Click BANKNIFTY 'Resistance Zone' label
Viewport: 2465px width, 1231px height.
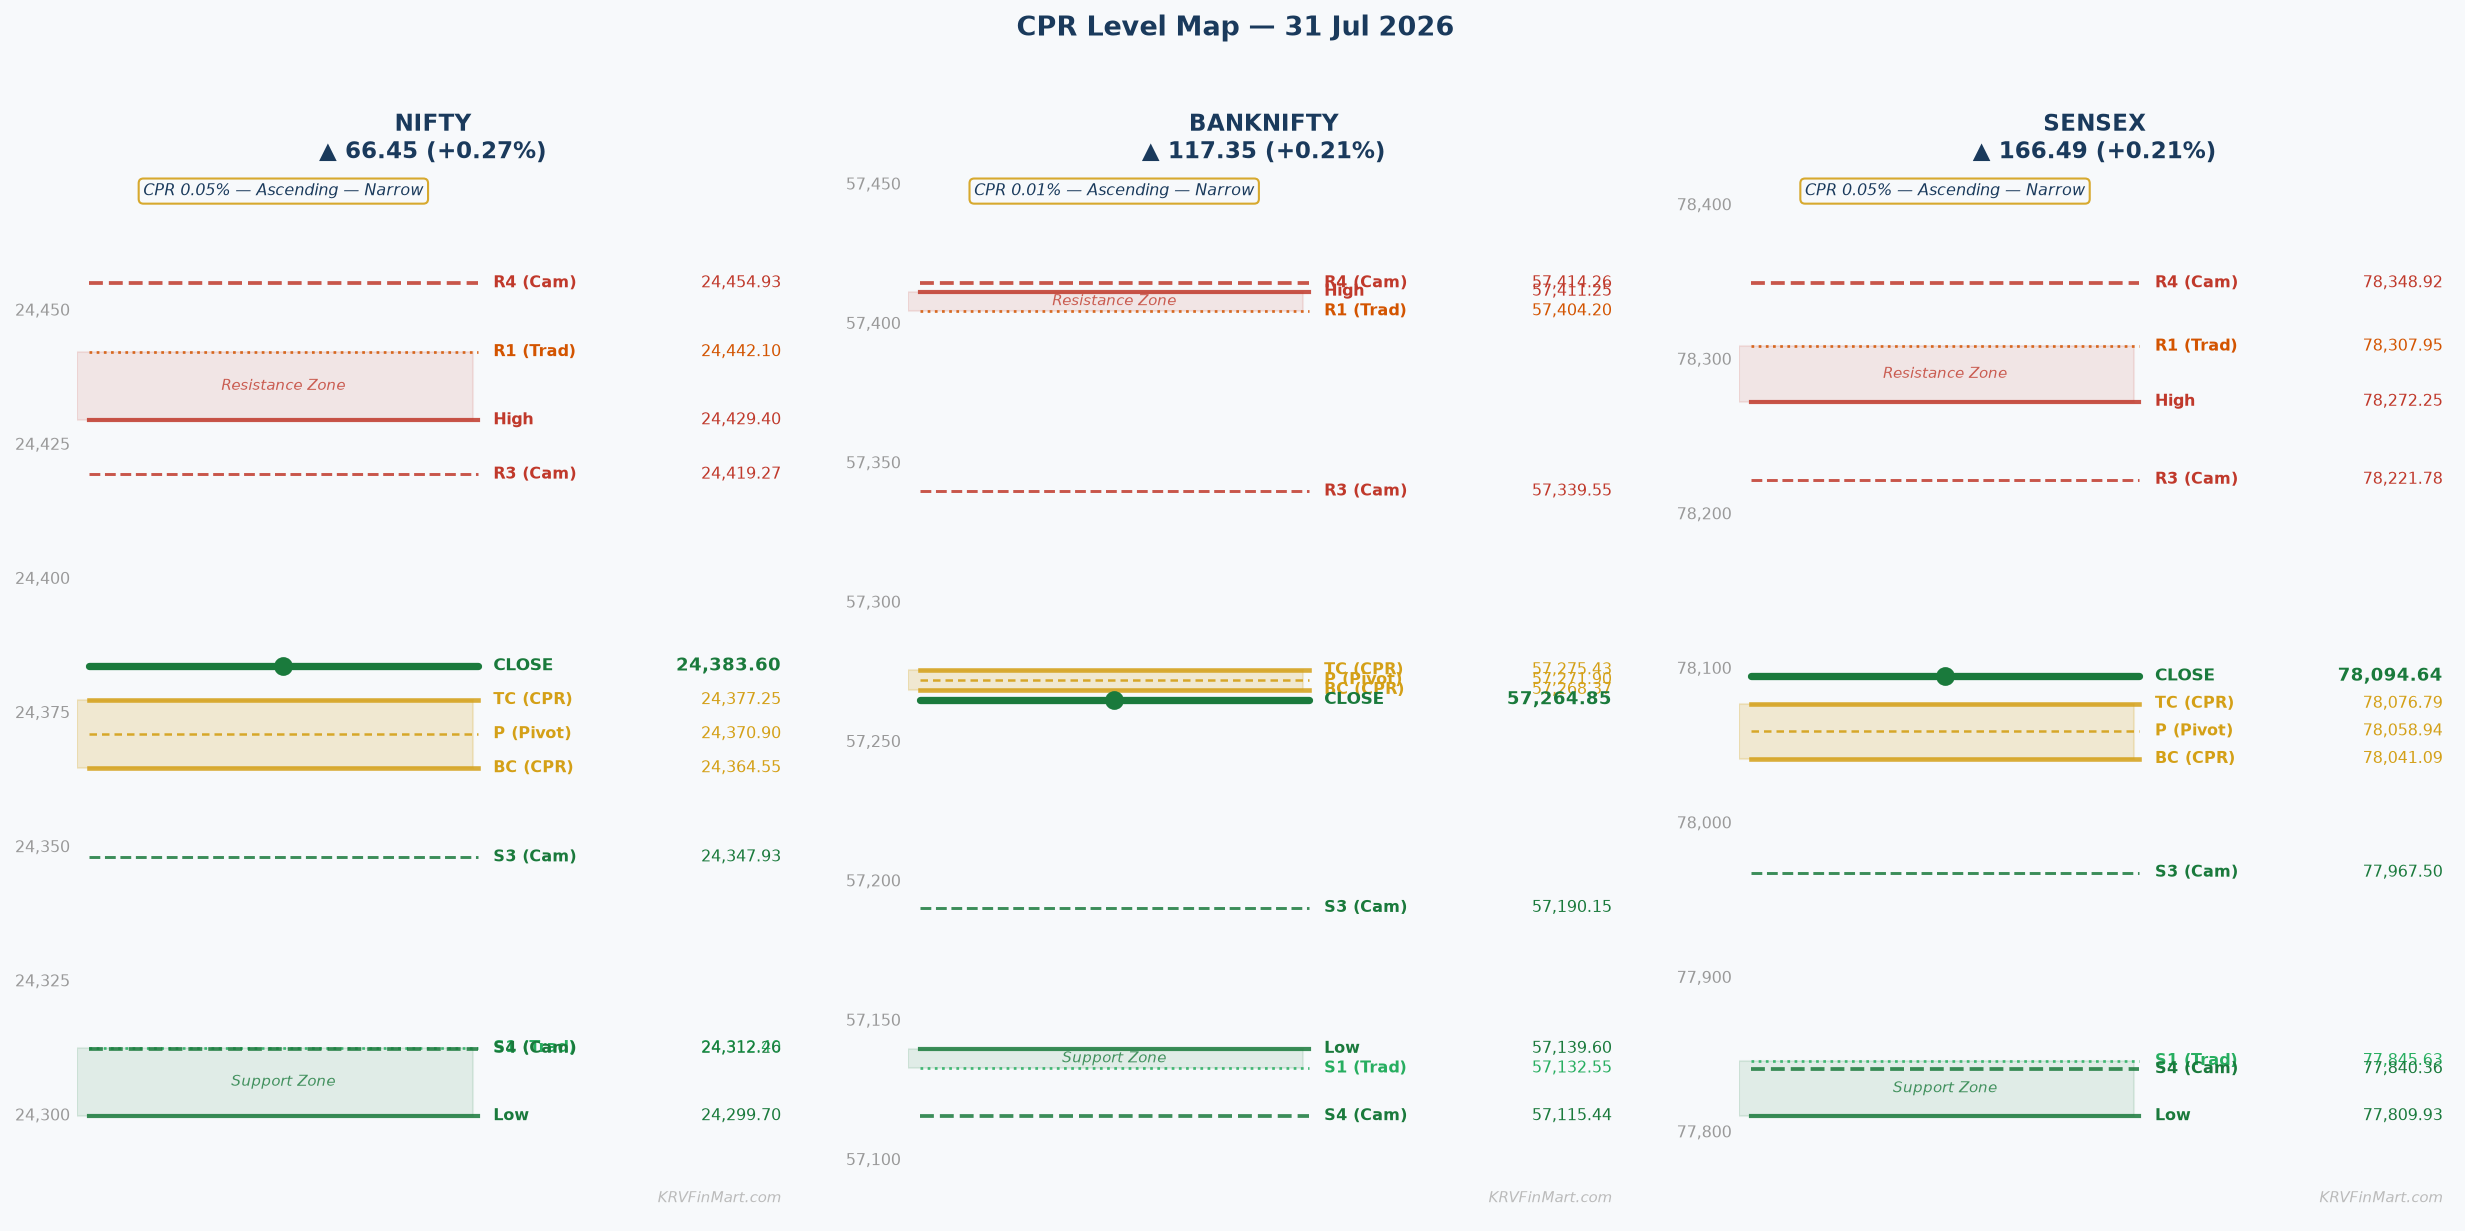tap(1114, 301)
